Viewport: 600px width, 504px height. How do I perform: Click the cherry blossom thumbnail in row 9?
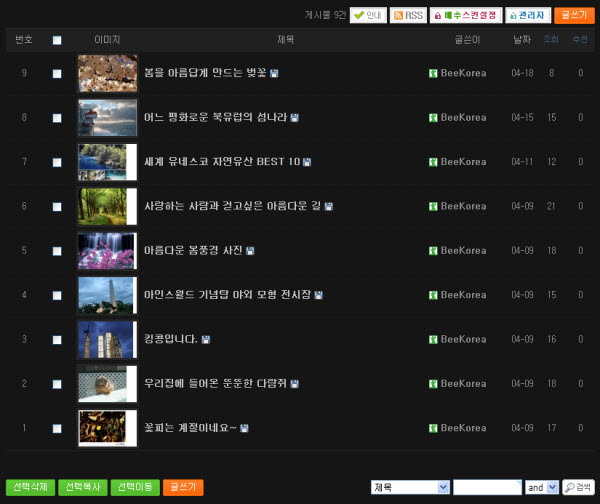pyautogui.click(x=108, y=73)
